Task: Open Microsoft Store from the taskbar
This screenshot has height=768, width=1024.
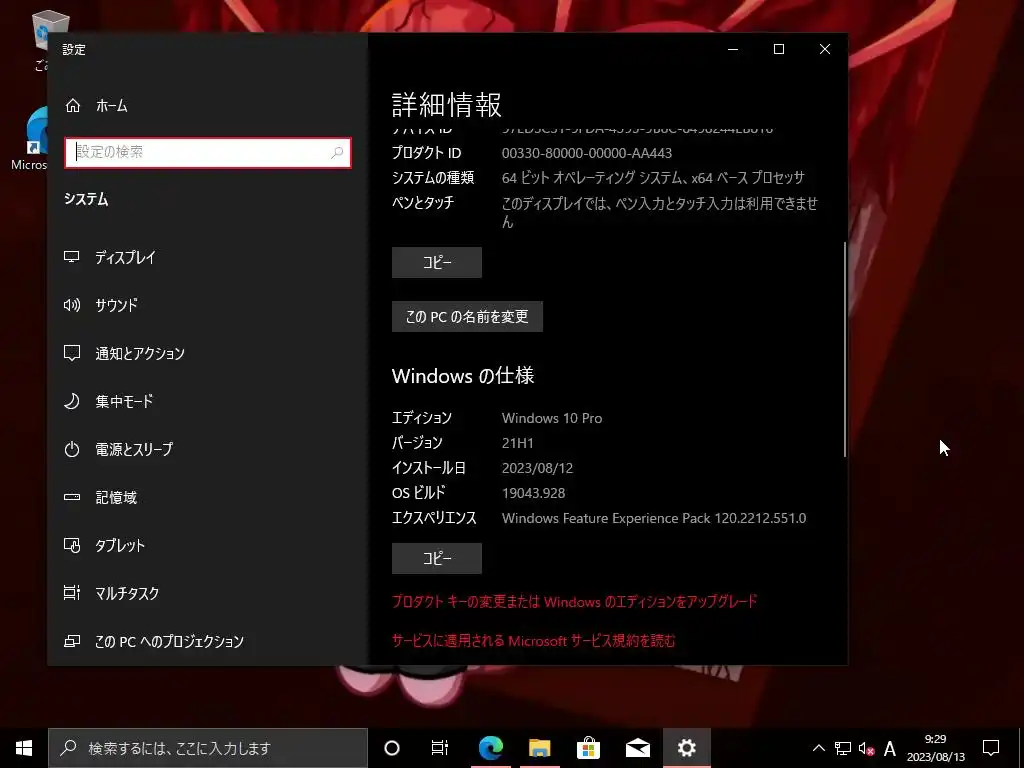Action: pyautogui.click(x=588, y=748)
